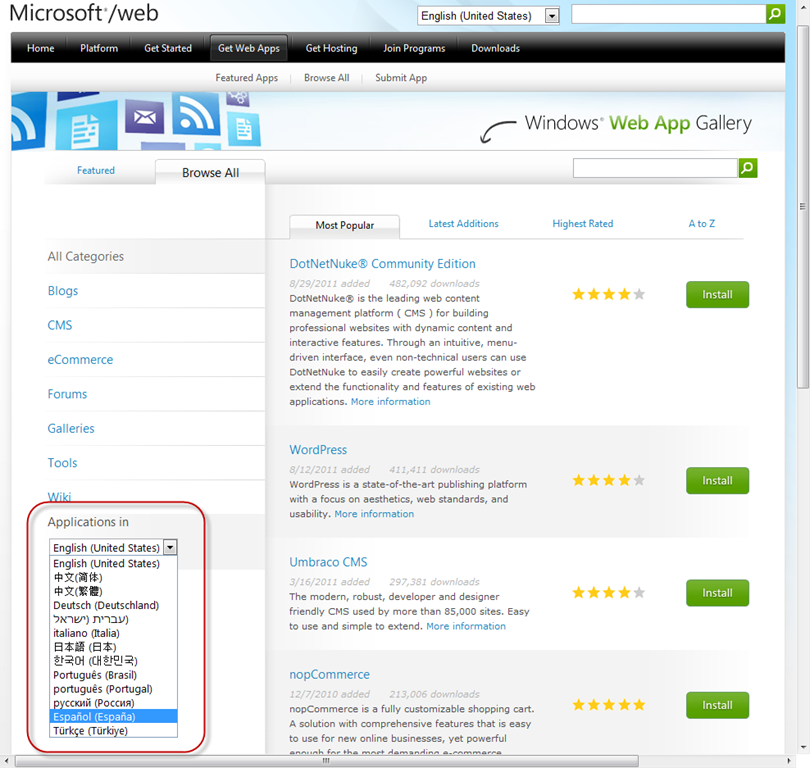Select the Browse All tab
This screenshot has width=810, height=768.
[x=210, y=173]
